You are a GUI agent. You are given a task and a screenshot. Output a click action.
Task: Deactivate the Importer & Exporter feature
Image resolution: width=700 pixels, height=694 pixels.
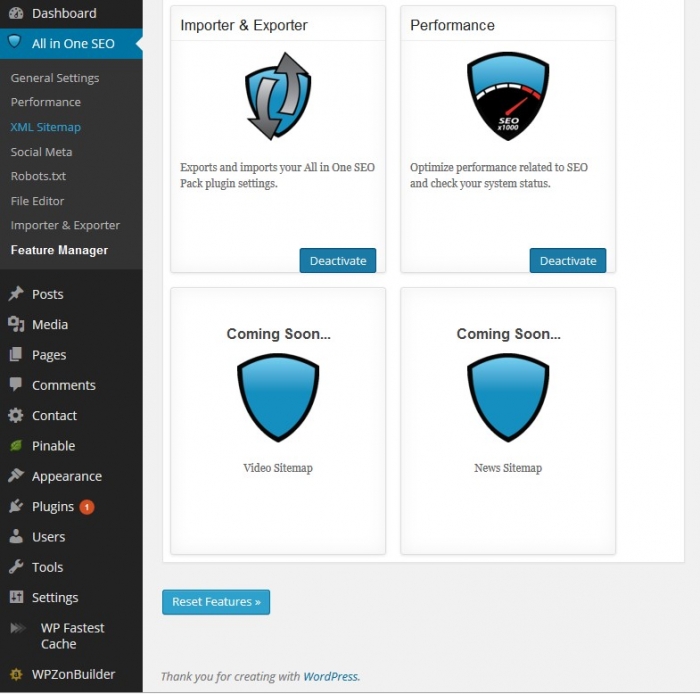(338, 261)
